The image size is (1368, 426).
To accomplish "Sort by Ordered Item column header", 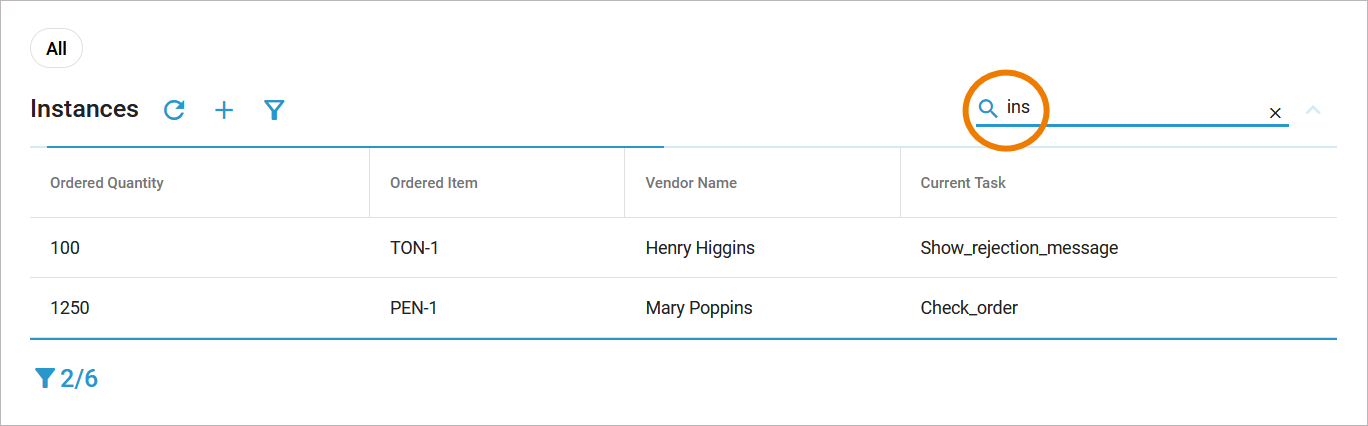I will (x=434, y=183).
